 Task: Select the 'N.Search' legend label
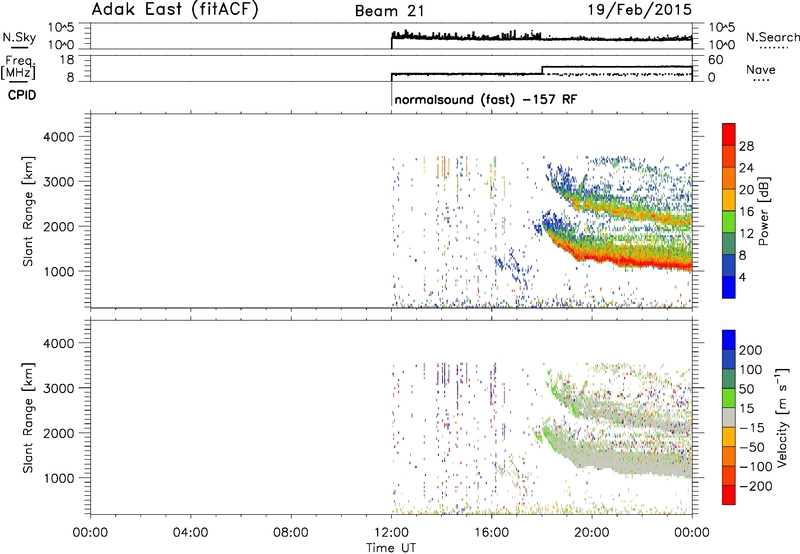(x=772, y=37)
